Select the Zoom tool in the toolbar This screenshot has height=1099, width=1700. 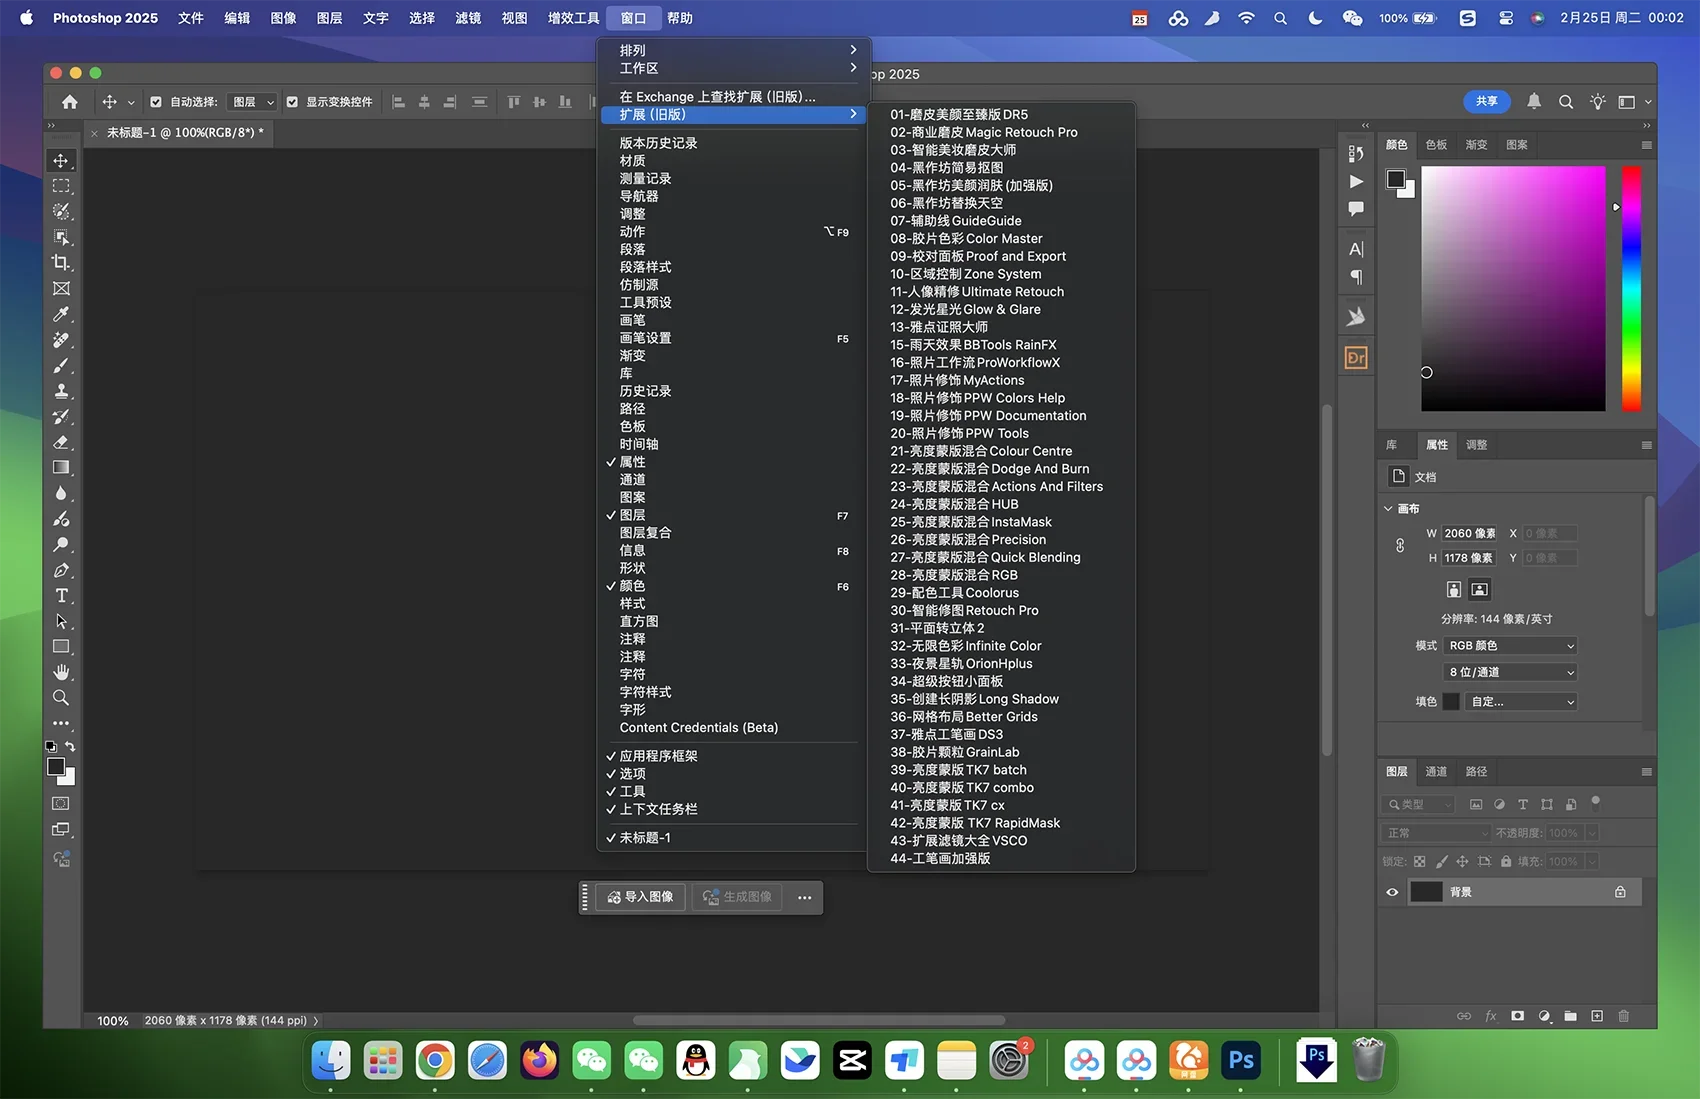point(61,698)
